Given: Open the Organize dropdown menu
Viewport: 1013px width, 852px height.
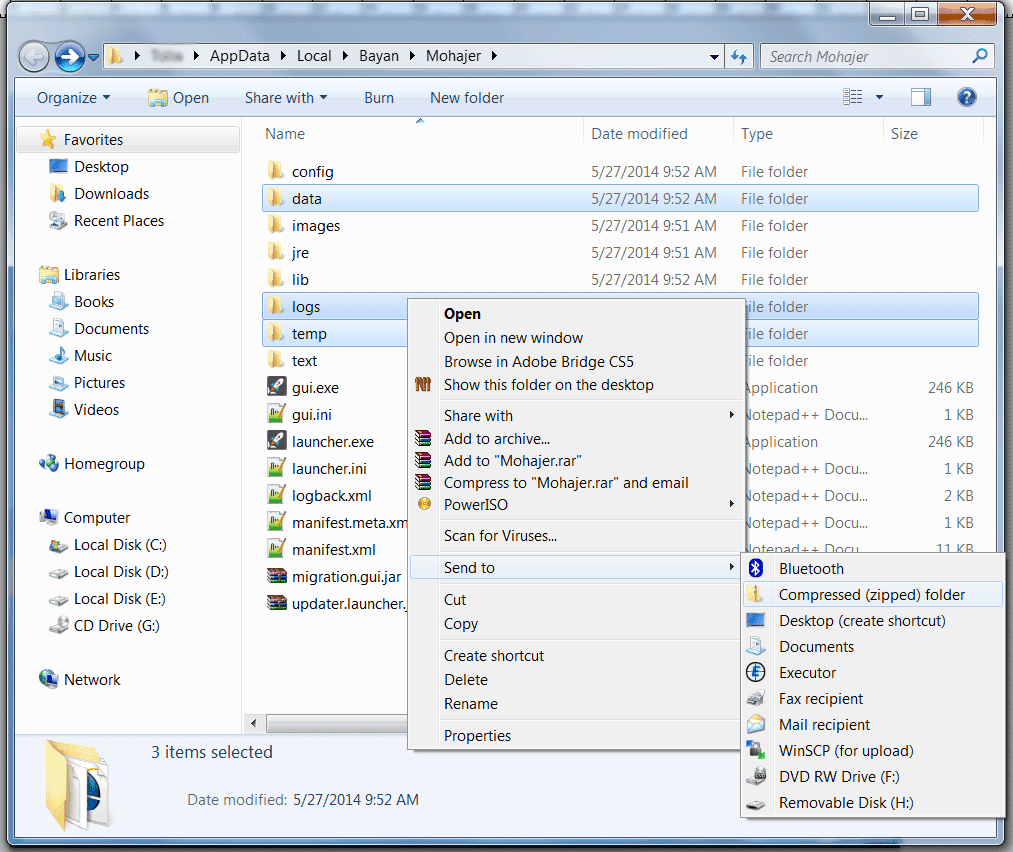Looking at the screenshot, I should [73, 98].
